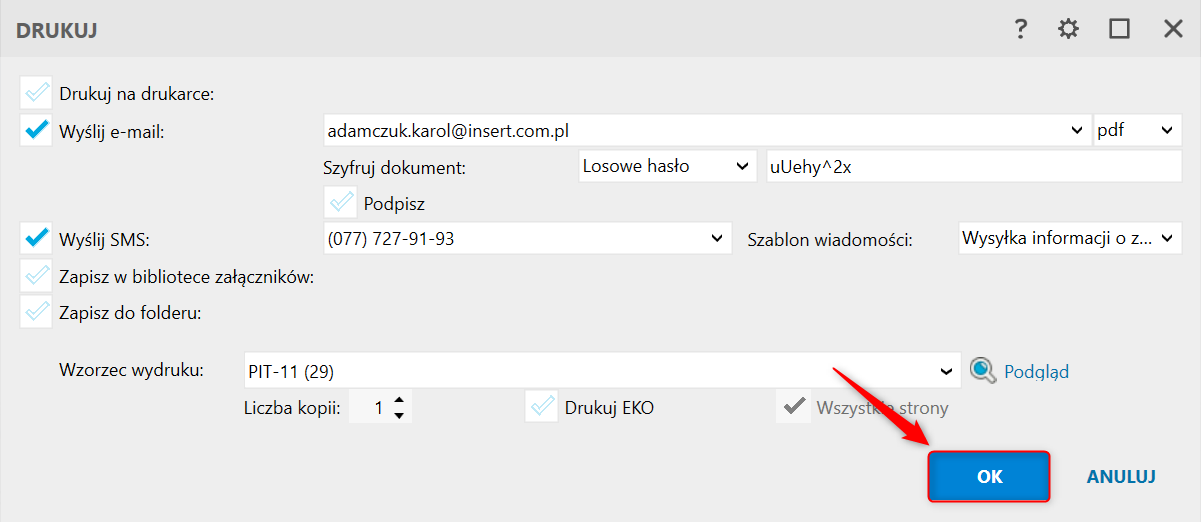This screenshot has height=522, width=1201.
Task: Expand the SMS phone number dropdown
Action: tap(716, 238)
